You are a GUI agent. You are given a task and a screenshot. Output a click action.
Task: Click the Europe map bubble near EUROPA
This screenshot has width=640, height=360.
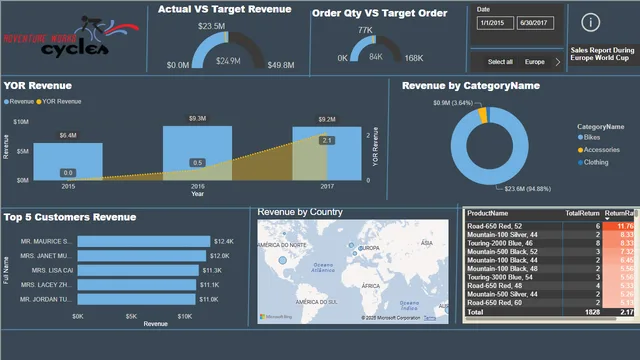[x=360, y=248]
